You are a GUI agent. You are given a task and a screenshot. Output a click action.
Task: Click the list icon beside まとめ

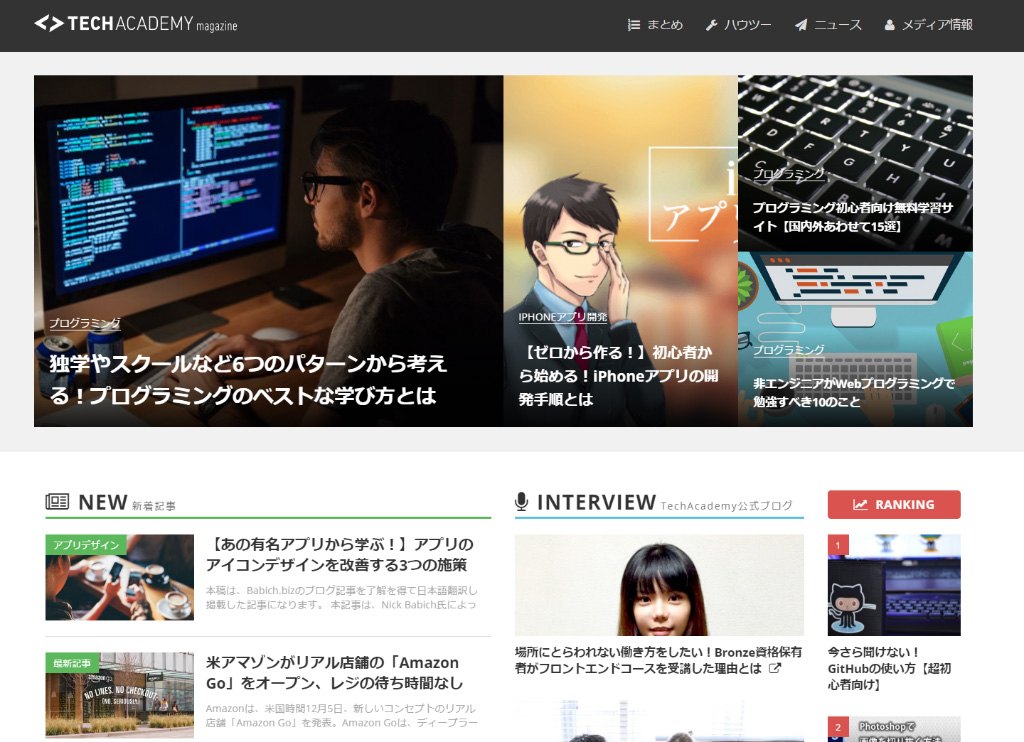pos(633,25)
